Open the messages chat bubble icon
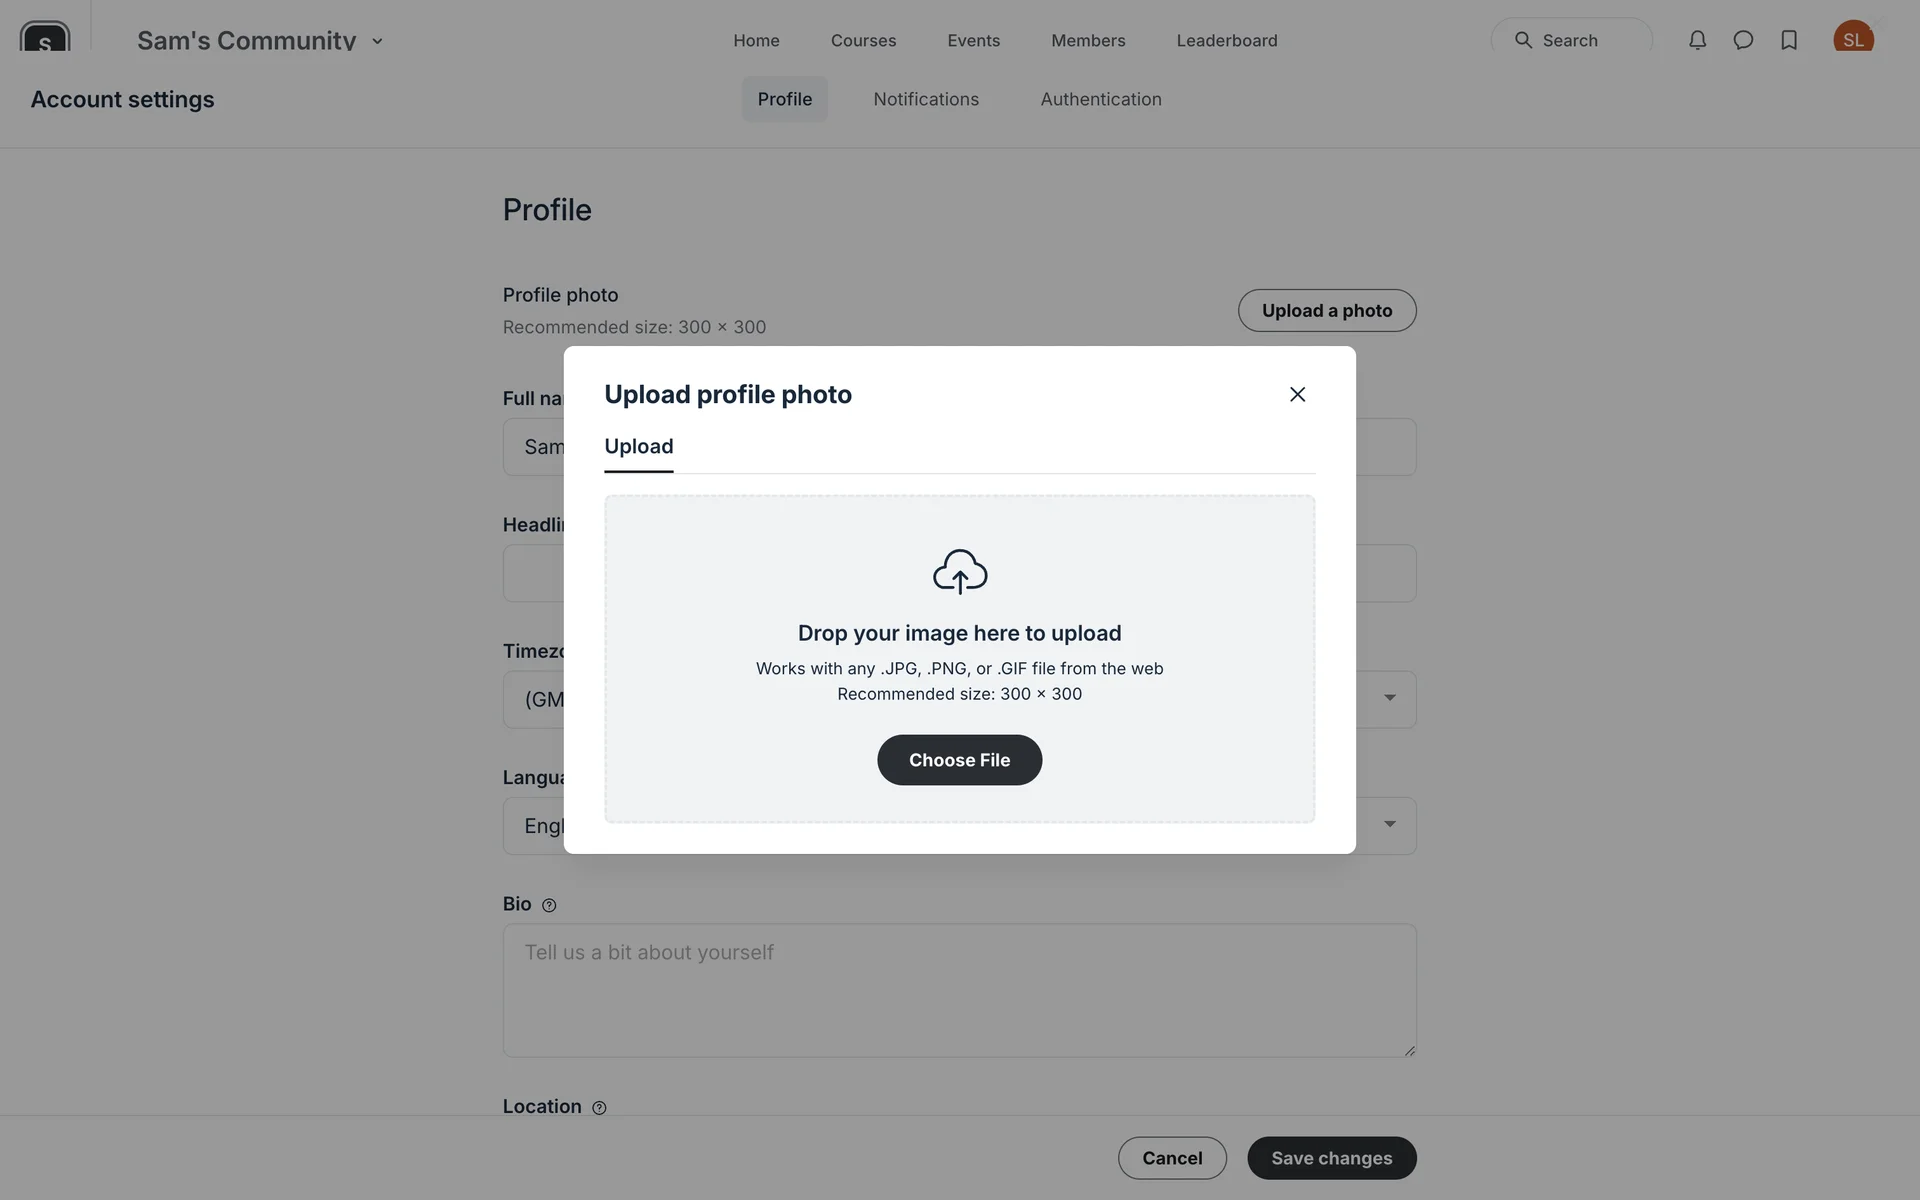Screen dimensions: 1920x1200 point(1743,40)
